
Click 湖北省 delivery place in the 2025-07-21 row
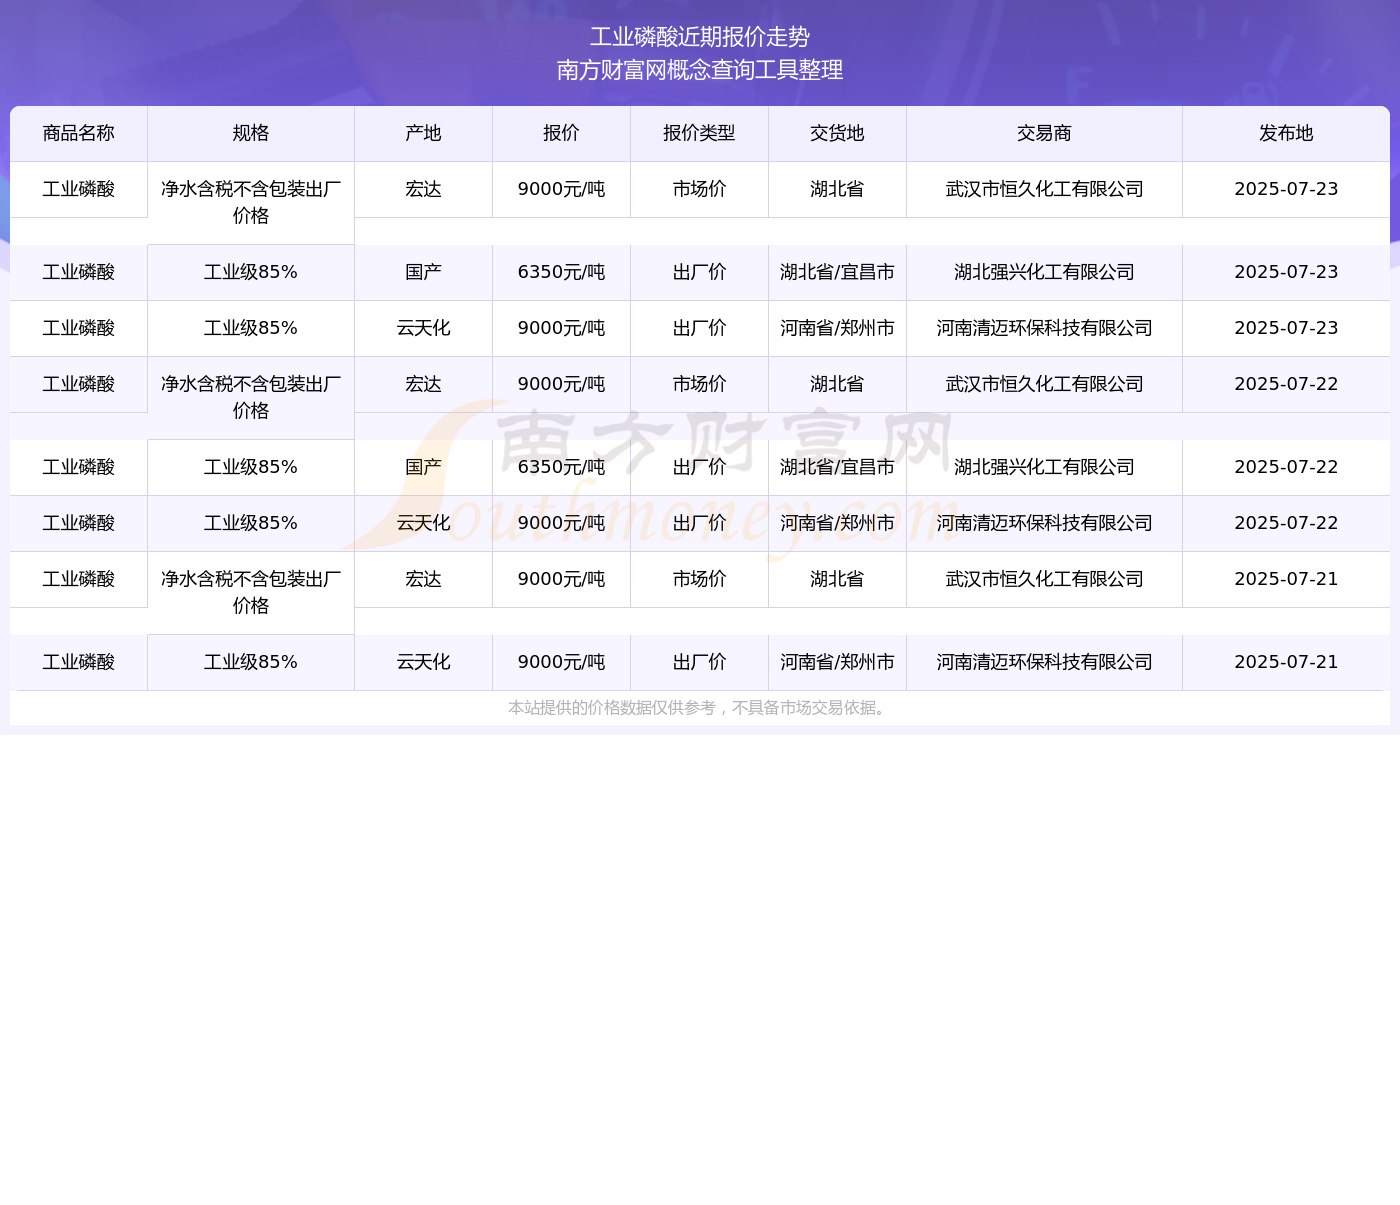[x=838, y=579]
